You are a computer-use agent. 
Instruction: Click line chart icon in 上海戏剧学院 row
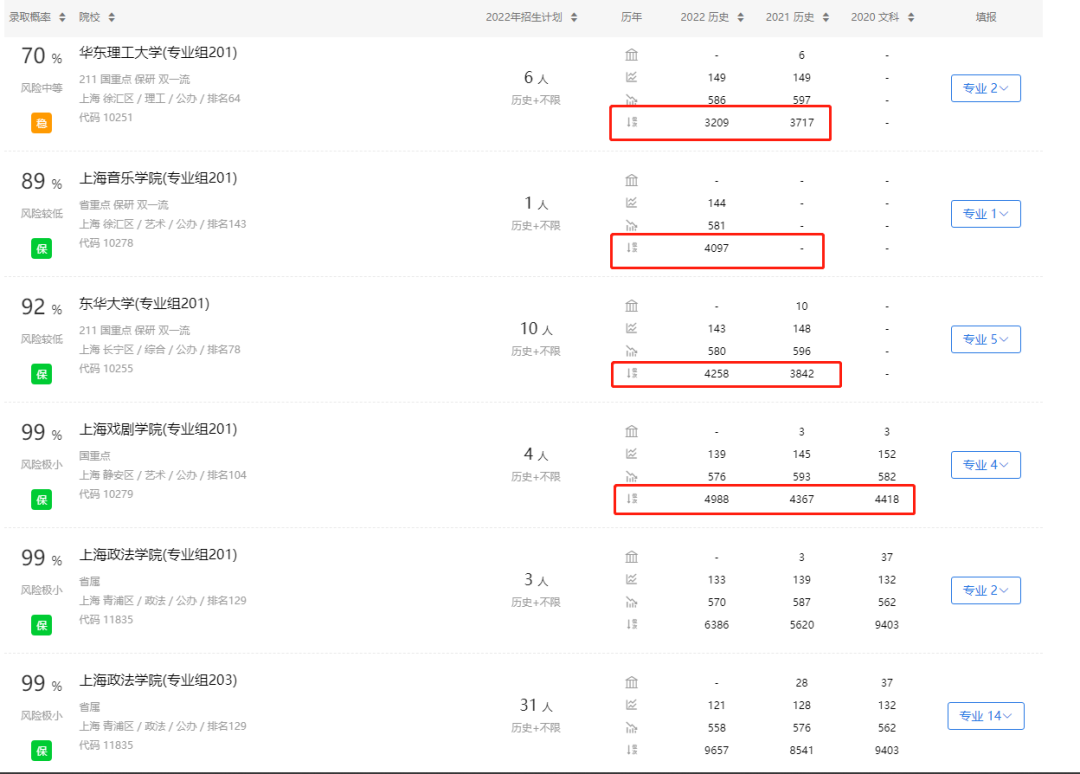point(631,454)
